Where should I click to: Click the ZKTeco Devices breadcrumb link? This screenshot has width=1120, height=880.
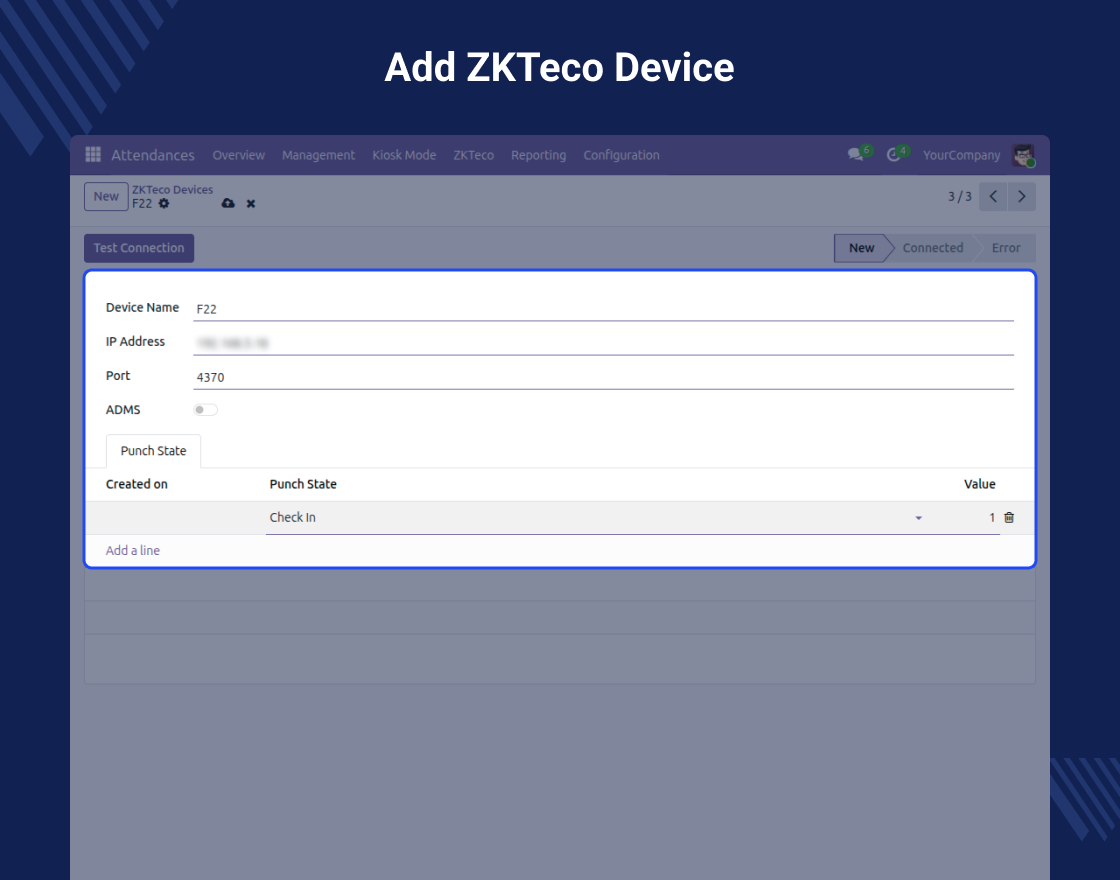tap(172, 189)
